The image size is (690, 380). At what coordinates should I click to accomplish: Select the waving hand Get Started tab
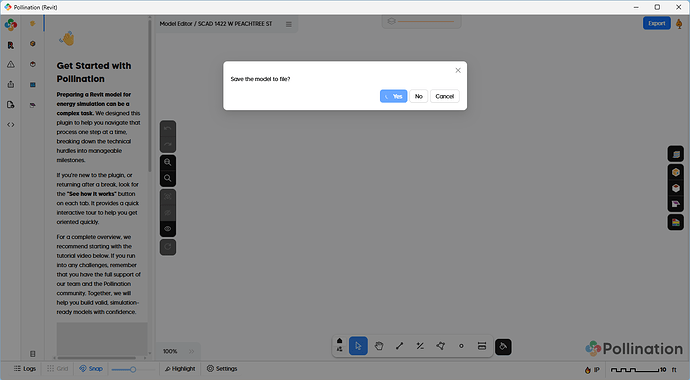click(x=33, y=24)
